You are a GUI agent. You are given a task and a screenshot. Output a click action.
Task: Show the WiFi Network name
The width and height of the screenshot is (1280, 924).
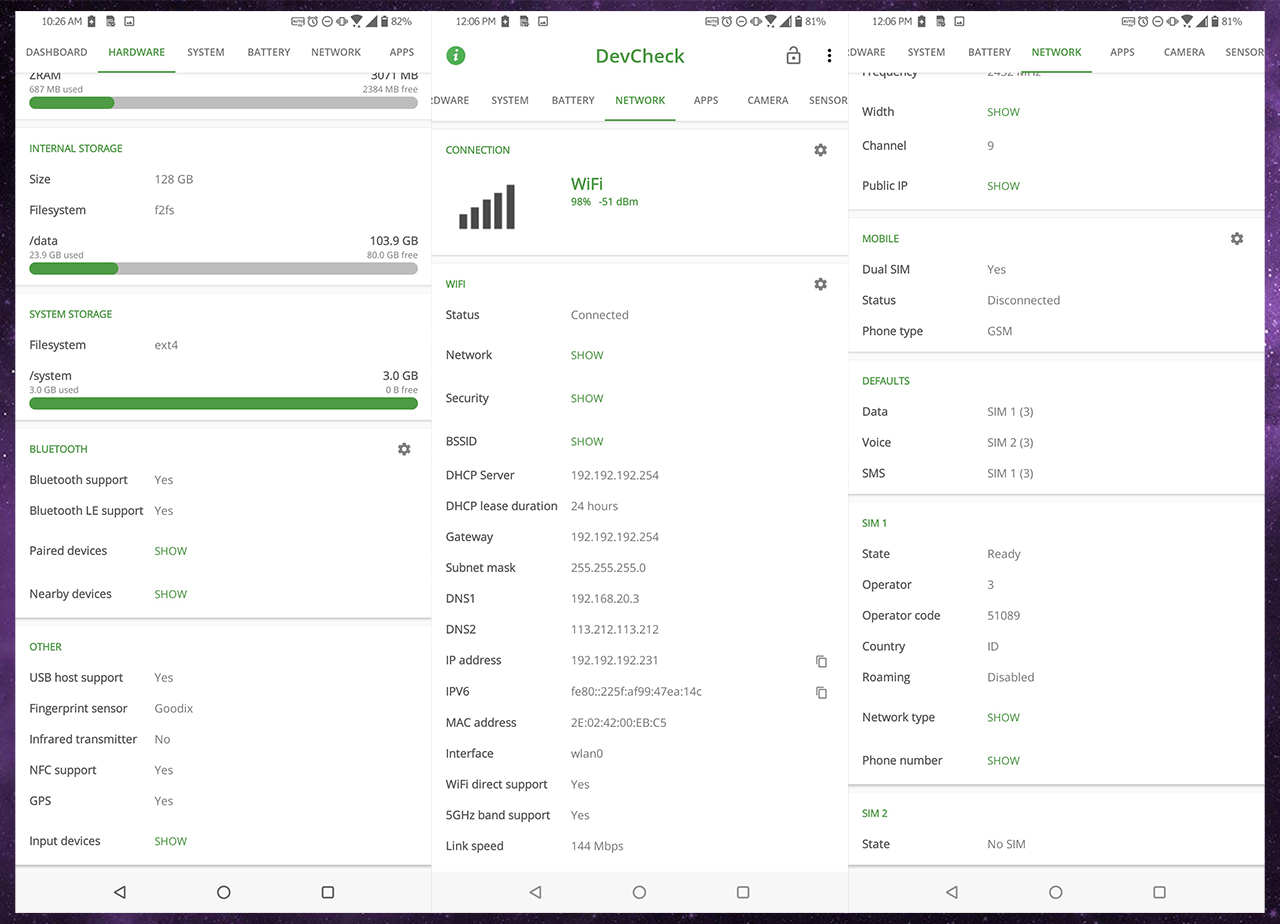(587, 355)
